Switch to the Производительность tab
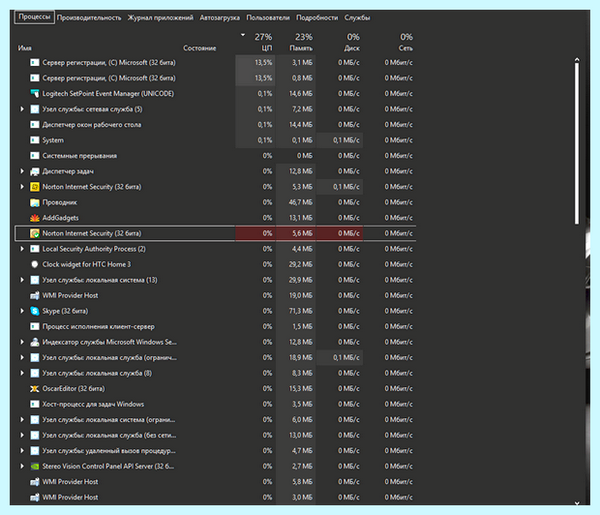Image resolution: width=600 pixels, height=515 pixels. pyautogui.click(x=89, y=18)
